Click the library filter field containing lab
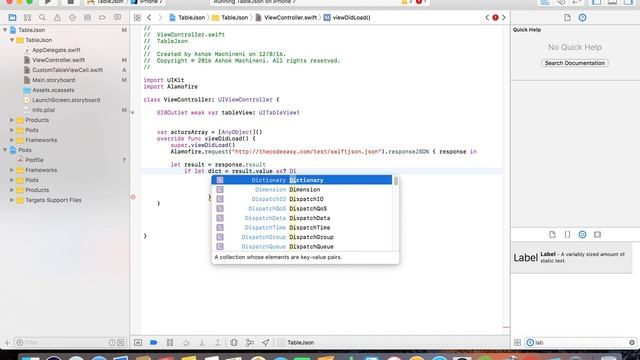Screen dimensions: 640x360 click(580, 342)
